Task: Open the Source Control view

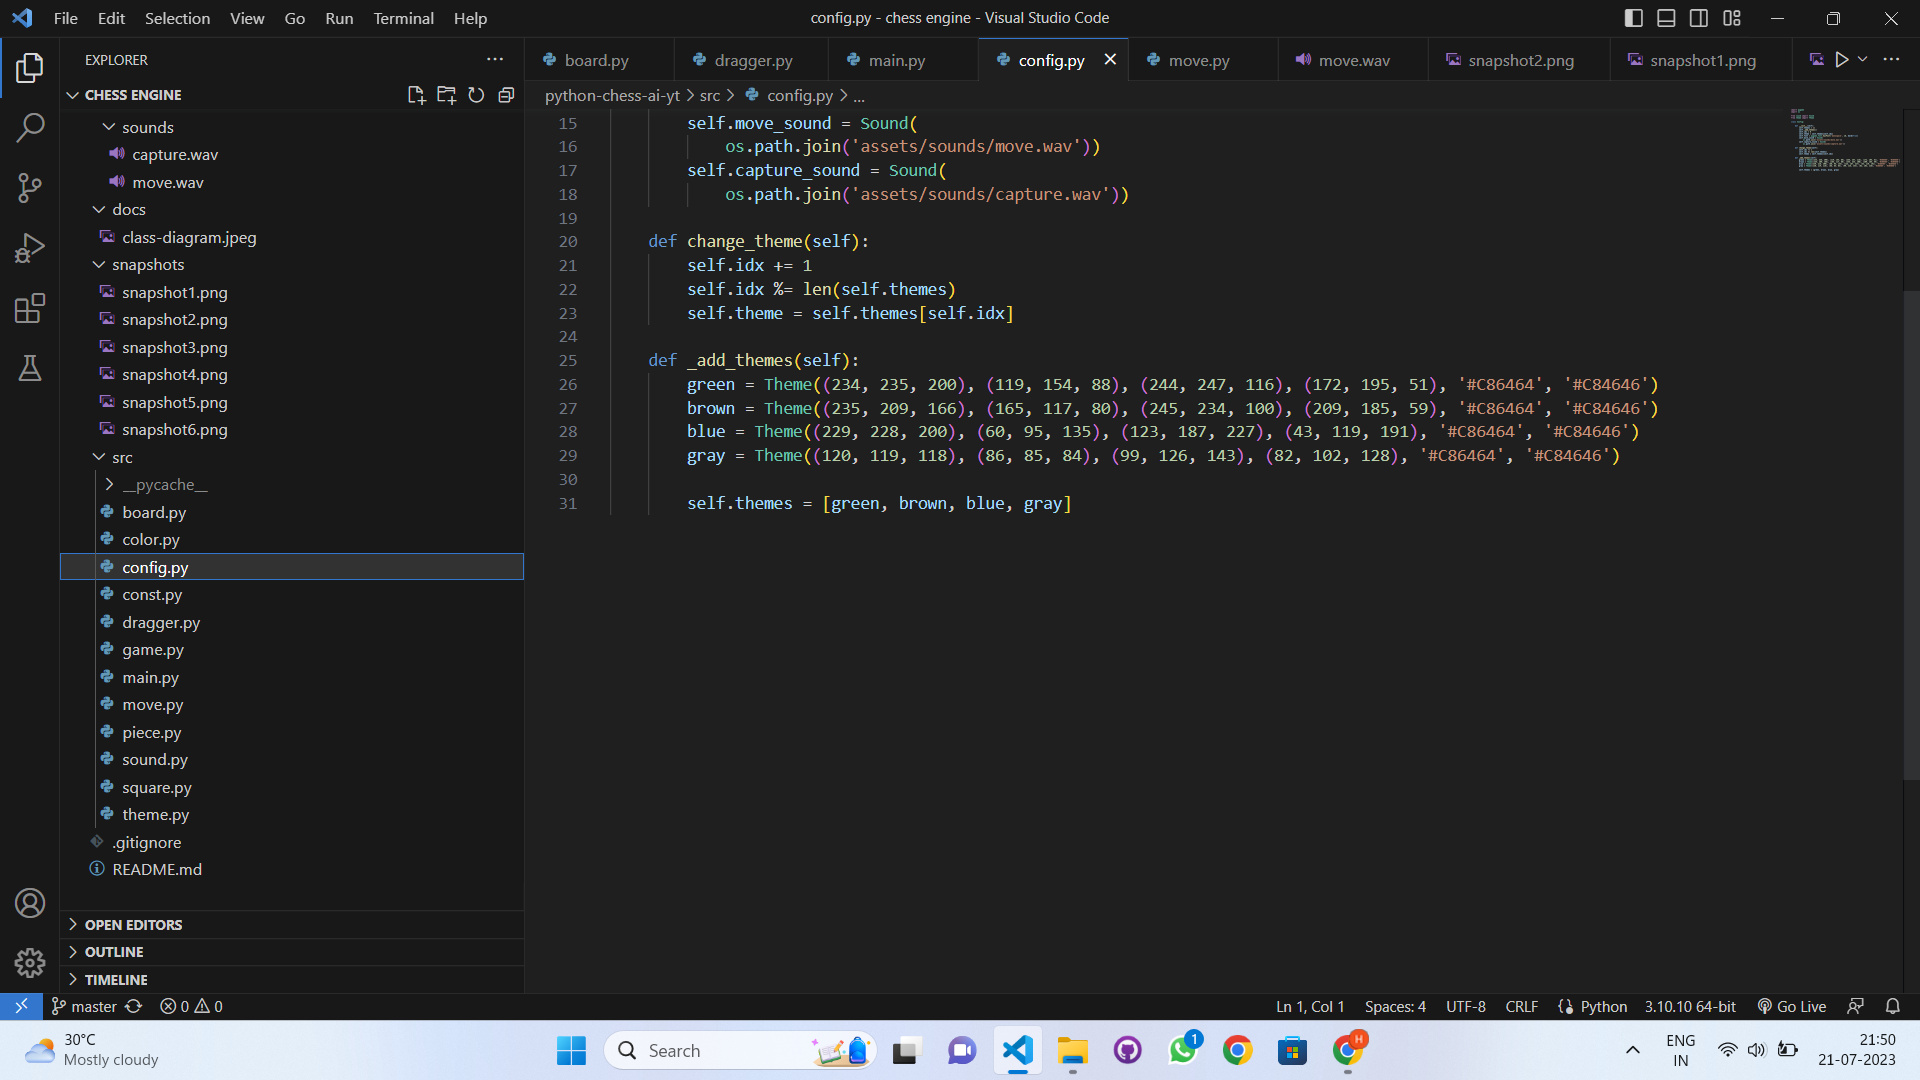Action: click(x=30, y=187)
